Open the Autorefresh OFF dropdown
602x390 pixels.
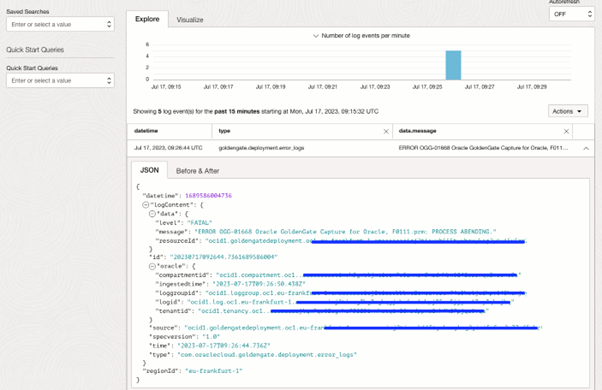[572, 14]
